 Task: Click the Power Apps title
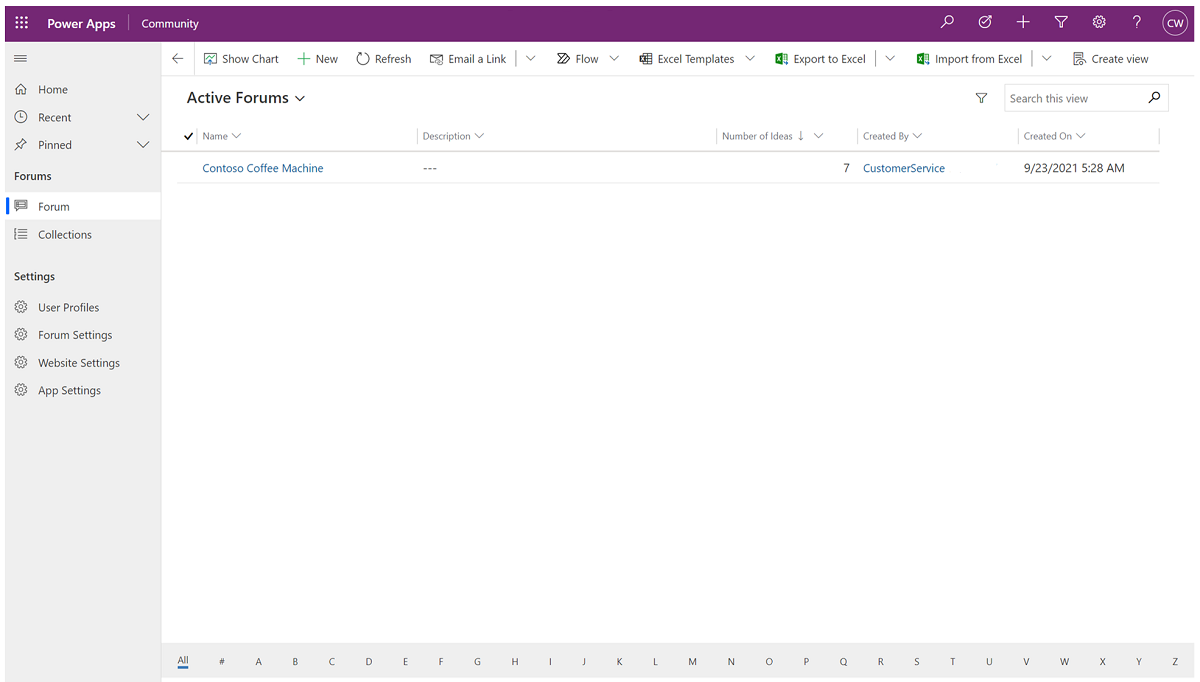tap(81, 23)
